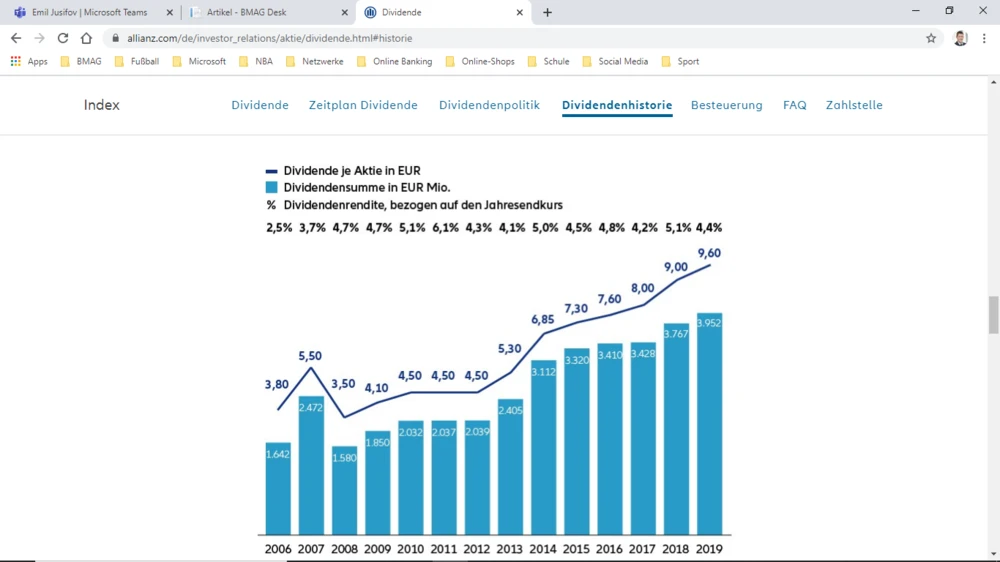This screenshot has width=1000, height=562.
Task: Expand the Fußball bookmark folder
Action: (136, 61)
